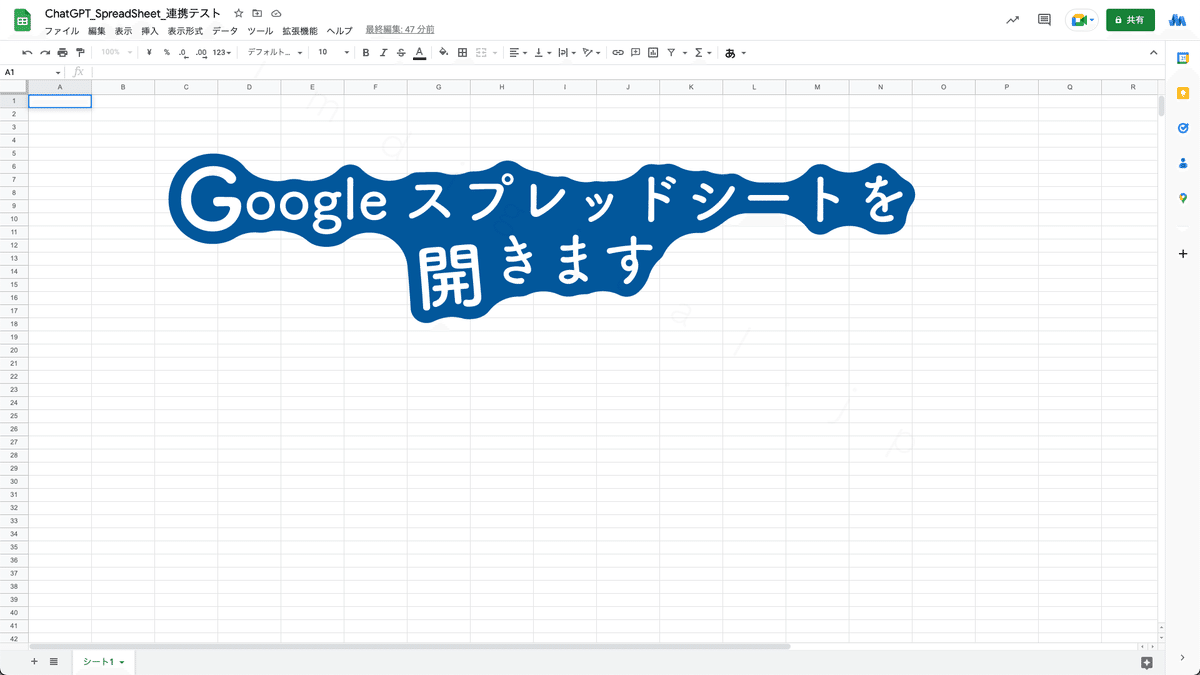Click the Undo arrow in the toolbar
The height and width of the screenshot is (675, 1200).
[x=27, y=52]
